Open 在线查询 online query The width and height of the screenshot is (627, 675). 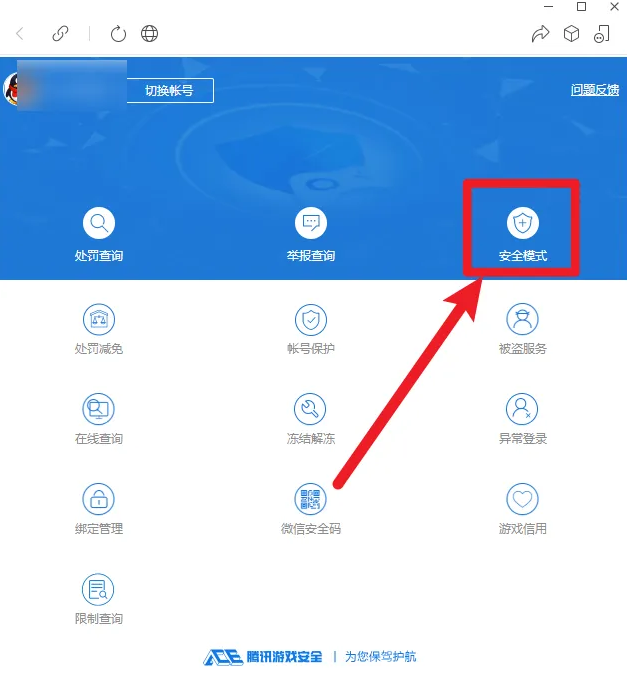[x=98, y=409]
